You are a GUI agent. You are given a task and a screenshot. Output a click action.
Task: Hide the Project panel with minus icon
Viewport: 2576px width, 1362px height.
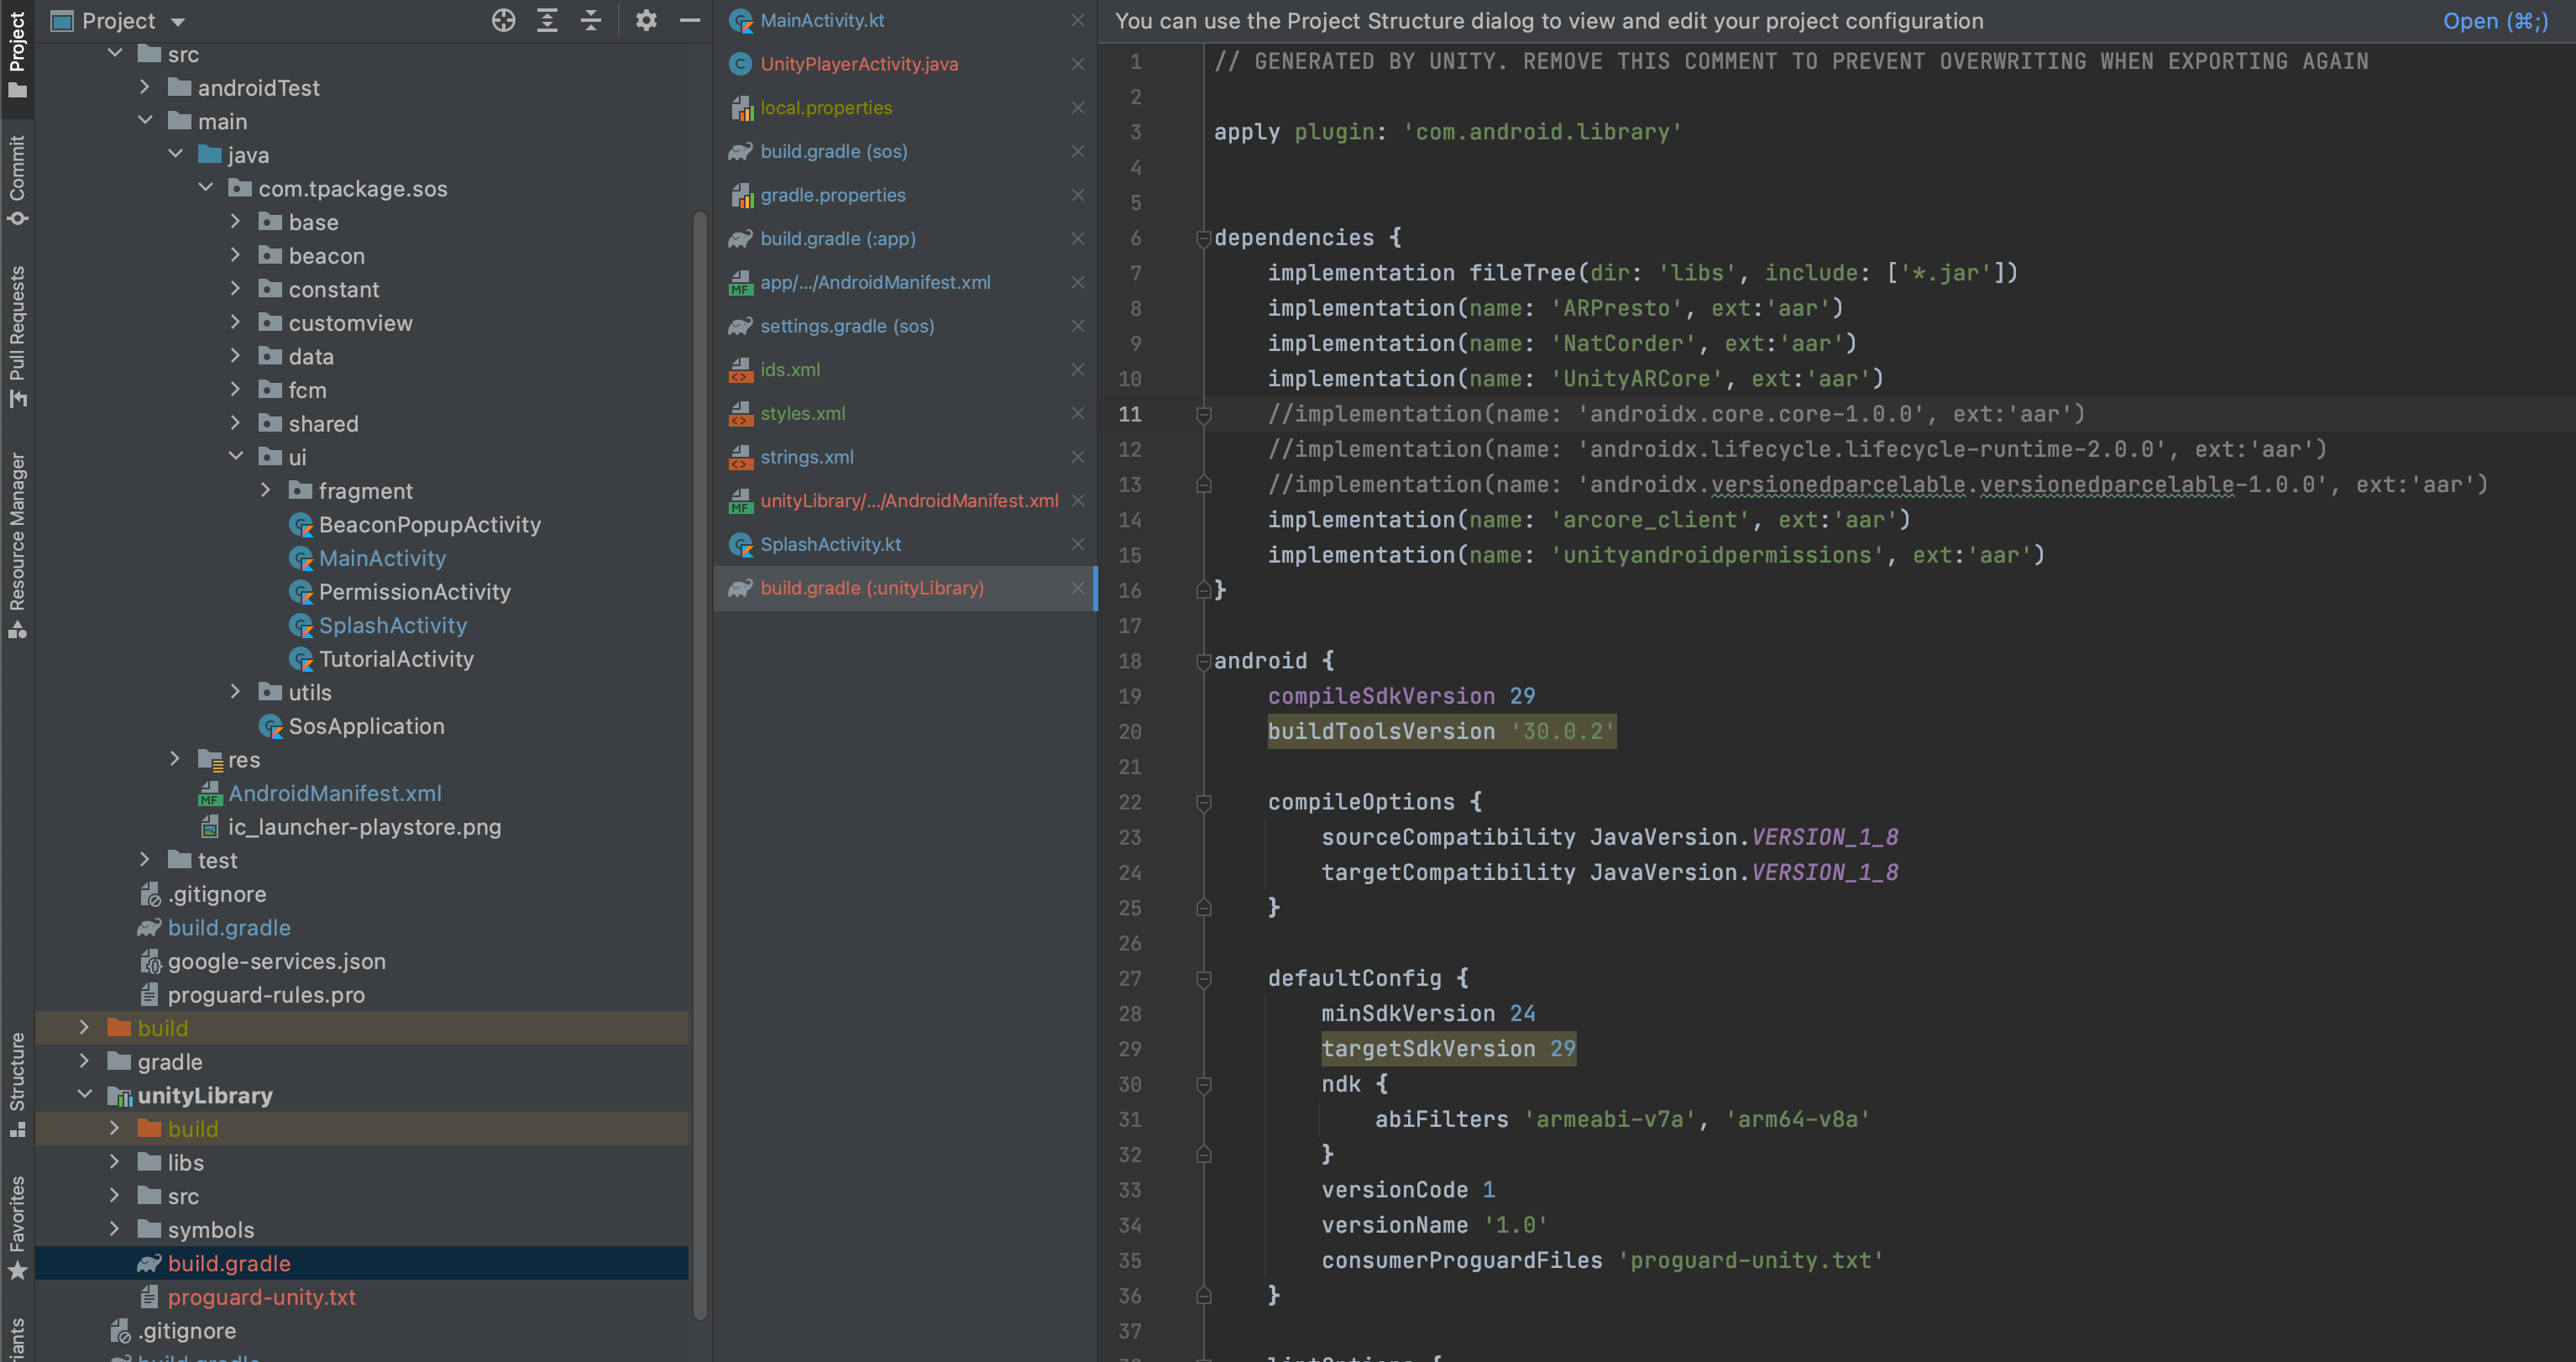pos(690,20)
